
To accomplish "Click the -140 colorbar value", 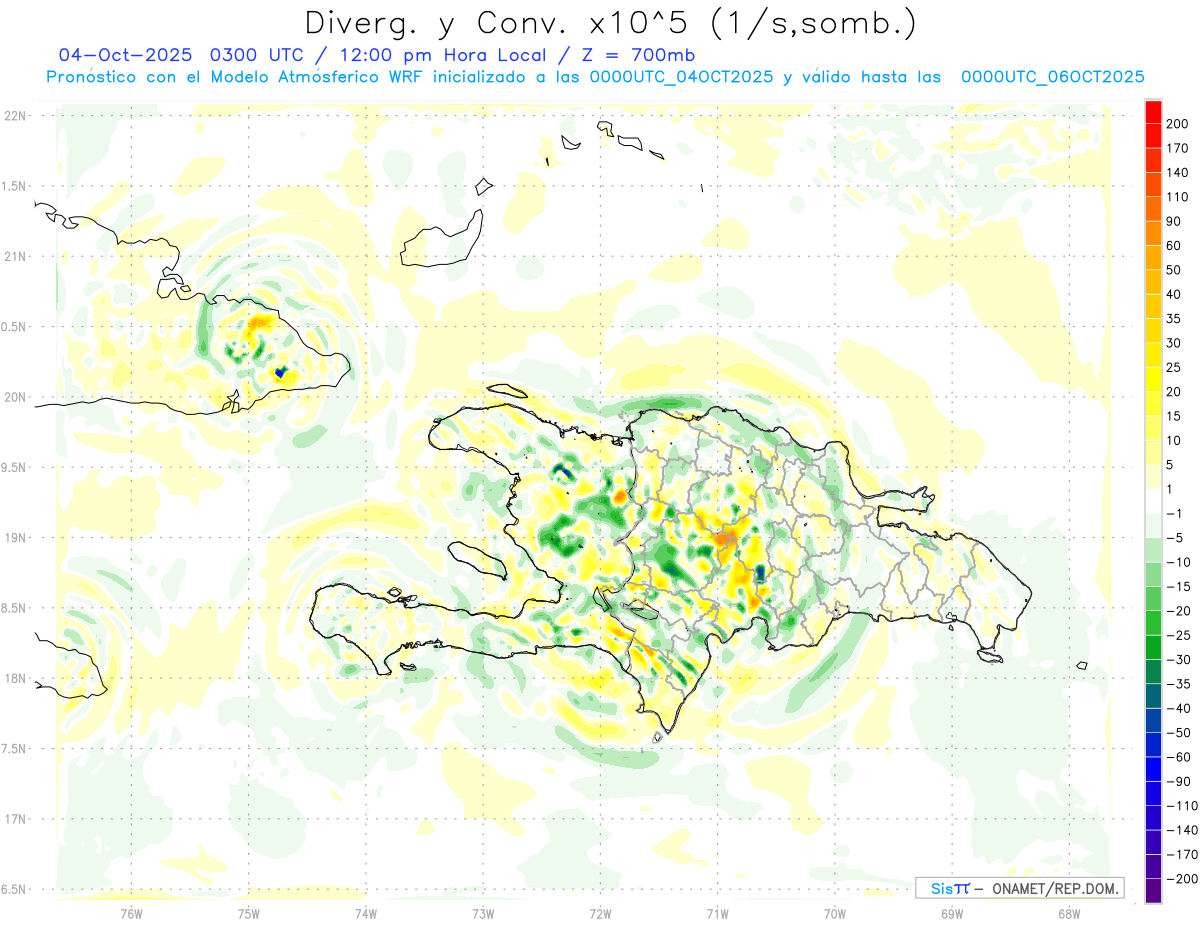I will pyautogui.click(x=1181, y=830).
